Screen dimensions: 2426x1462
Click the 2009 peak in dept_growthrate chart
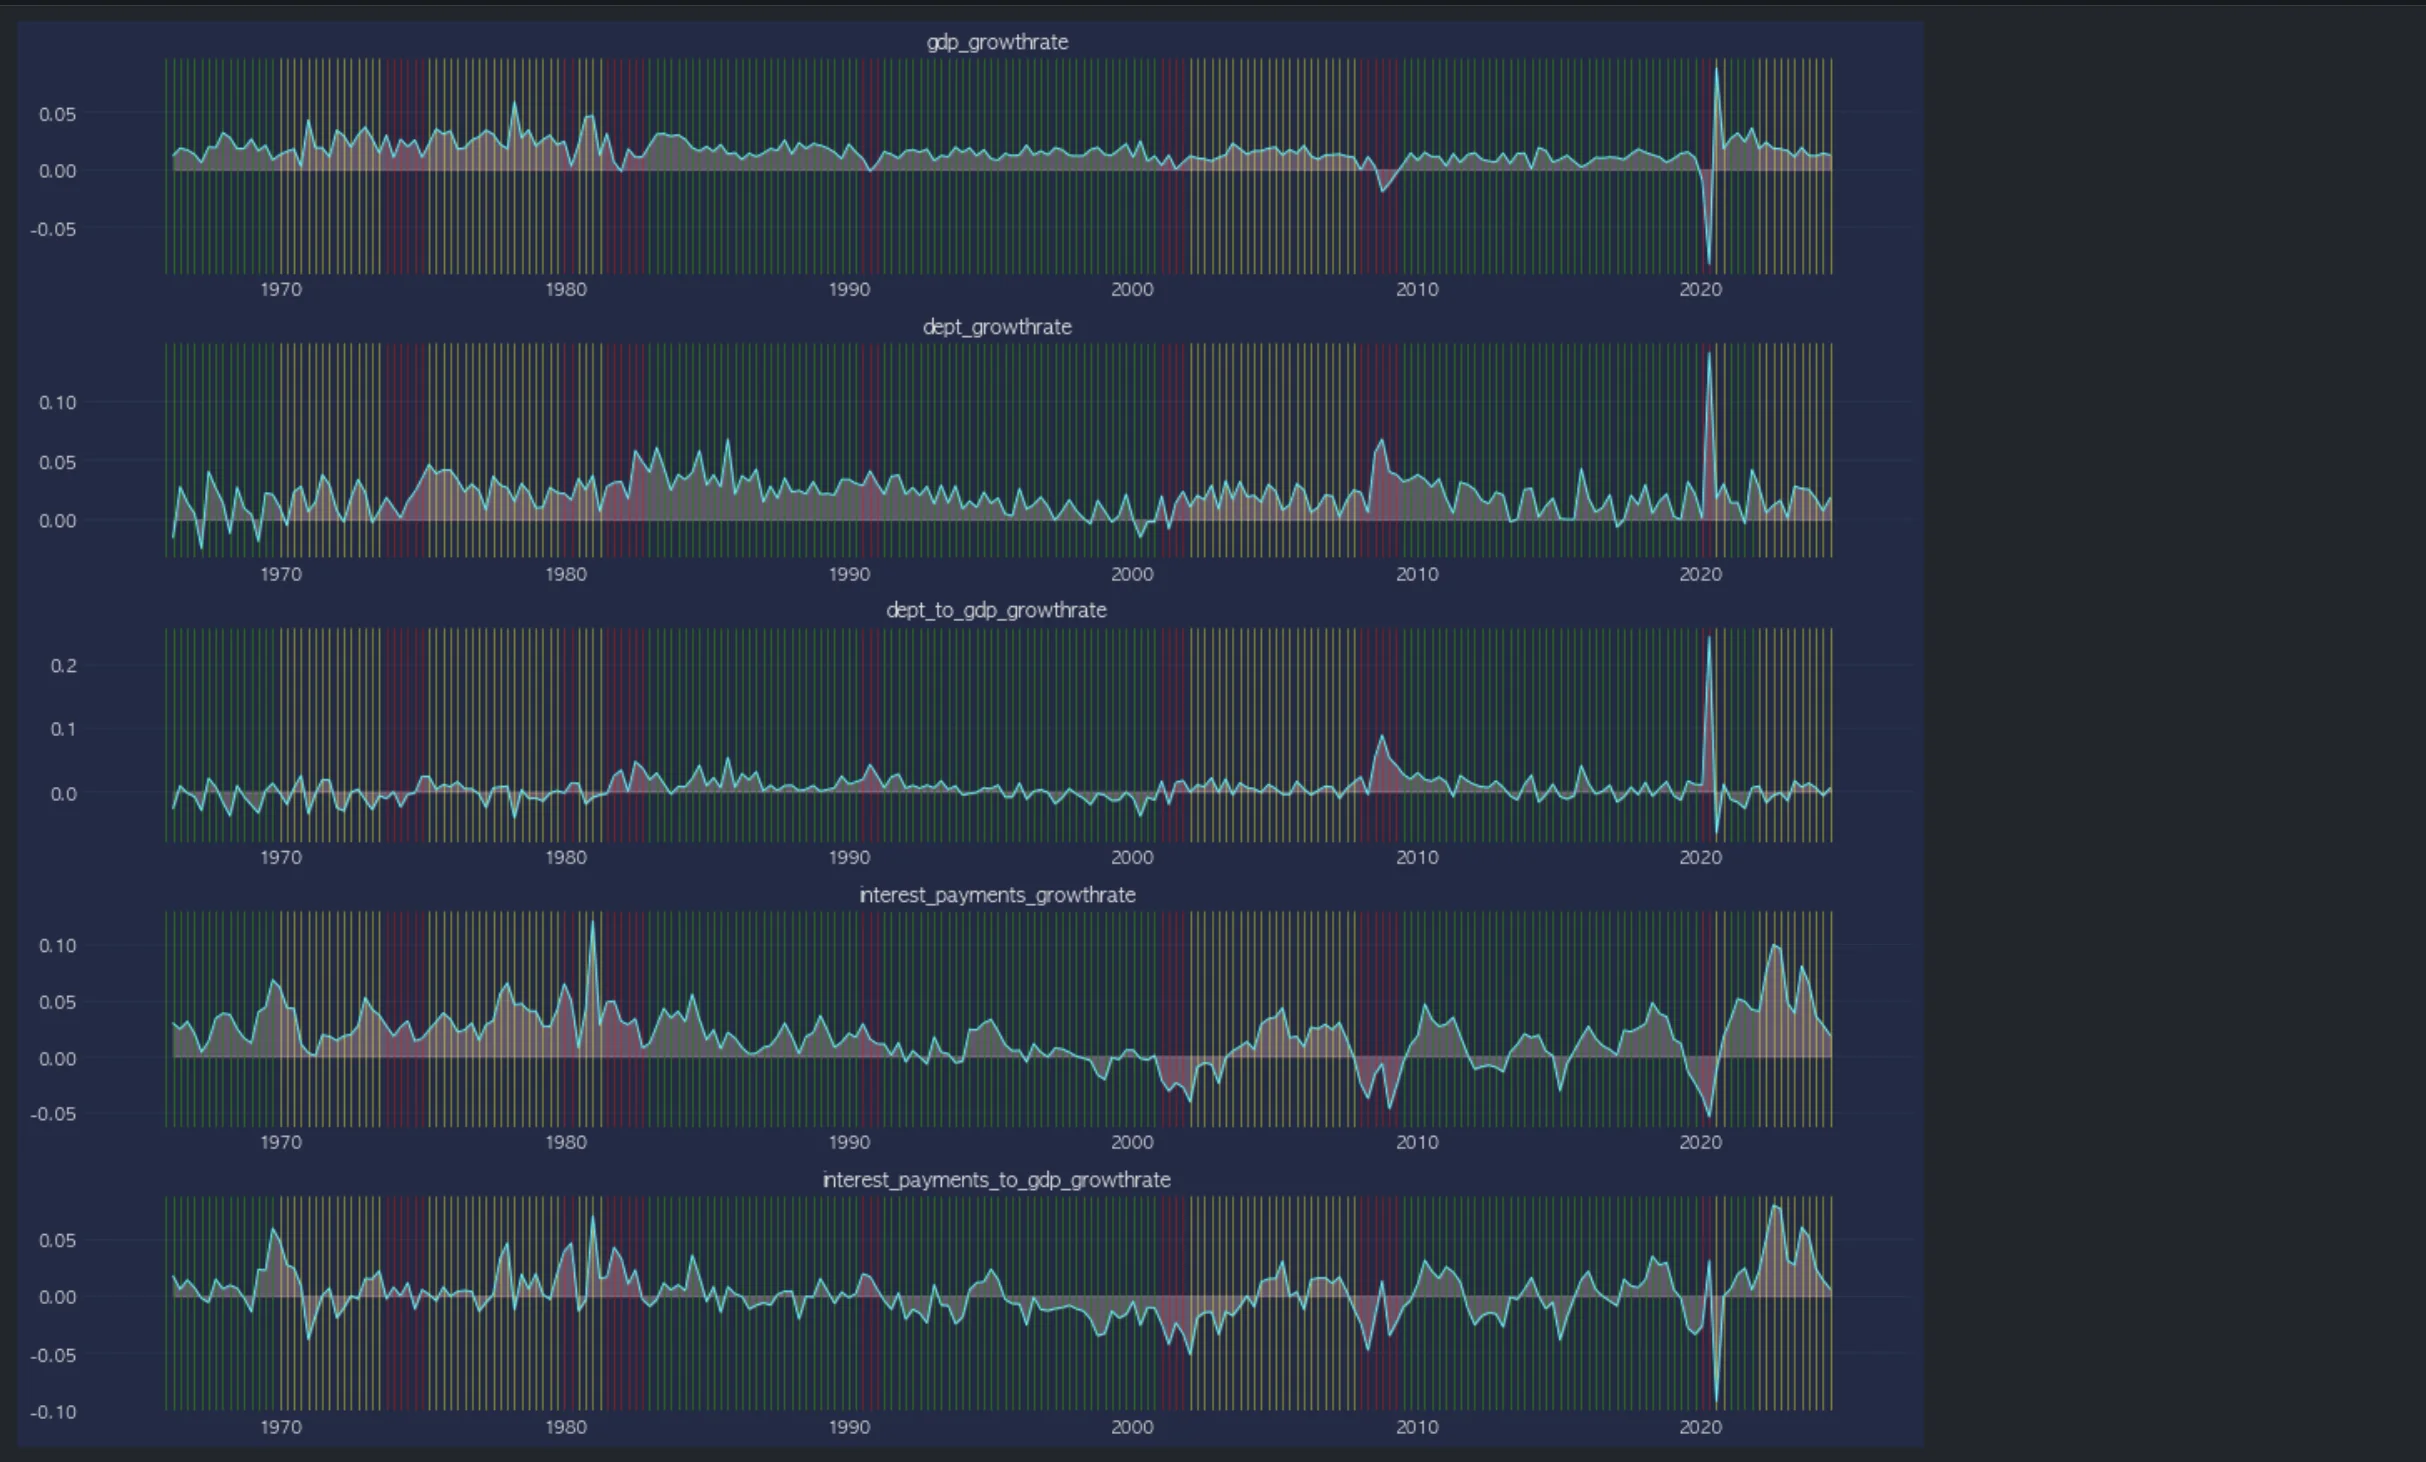coord(1382,440)
